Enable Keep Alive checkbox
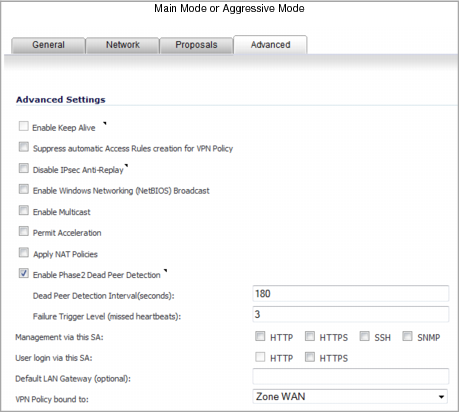460x412 pixels. point(23,126)
